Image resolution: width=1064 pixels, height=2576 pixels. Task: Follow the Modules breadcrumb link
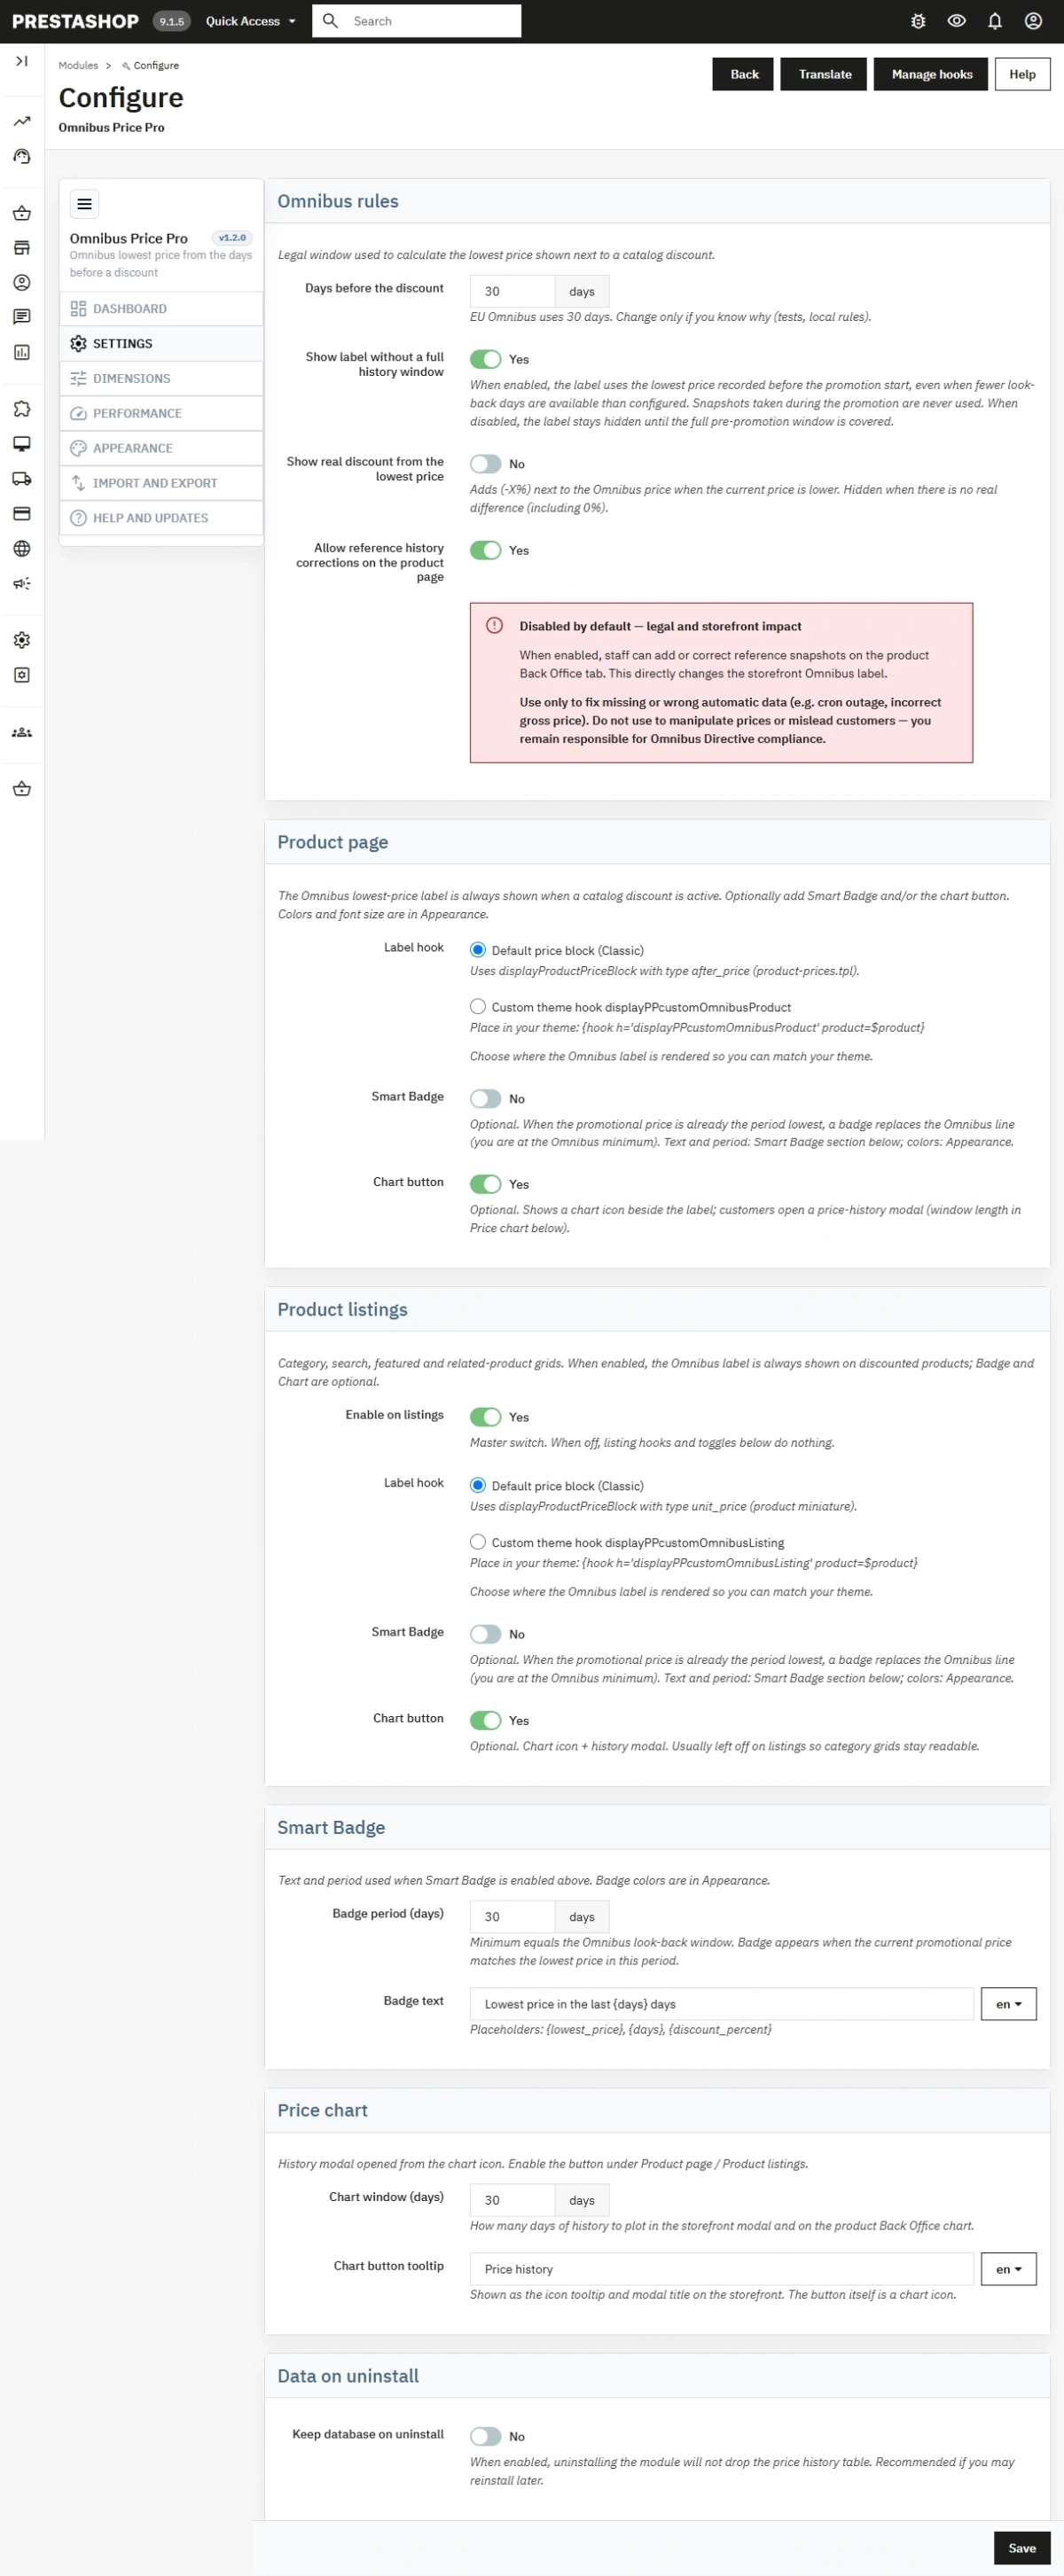pyautogui.click(x=78, y=65)
